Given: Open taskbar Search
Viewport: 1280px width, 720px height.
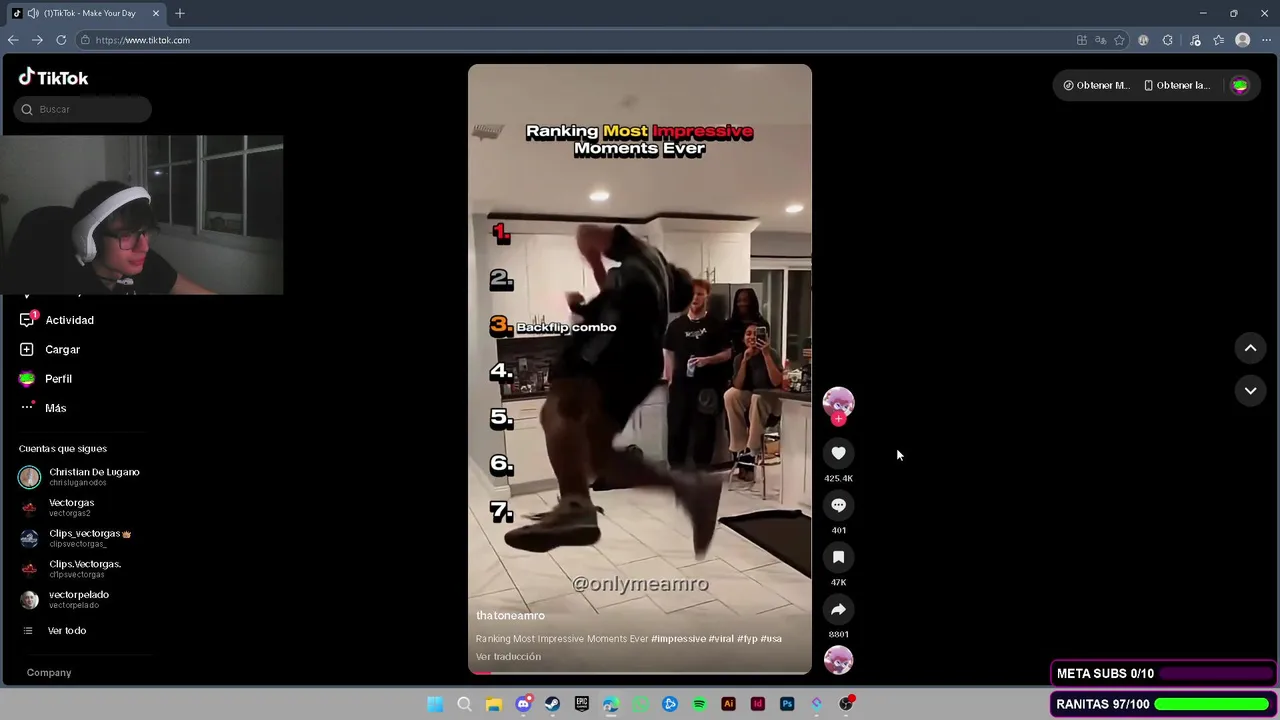Looking at the screenshot, I should (464, 704).
